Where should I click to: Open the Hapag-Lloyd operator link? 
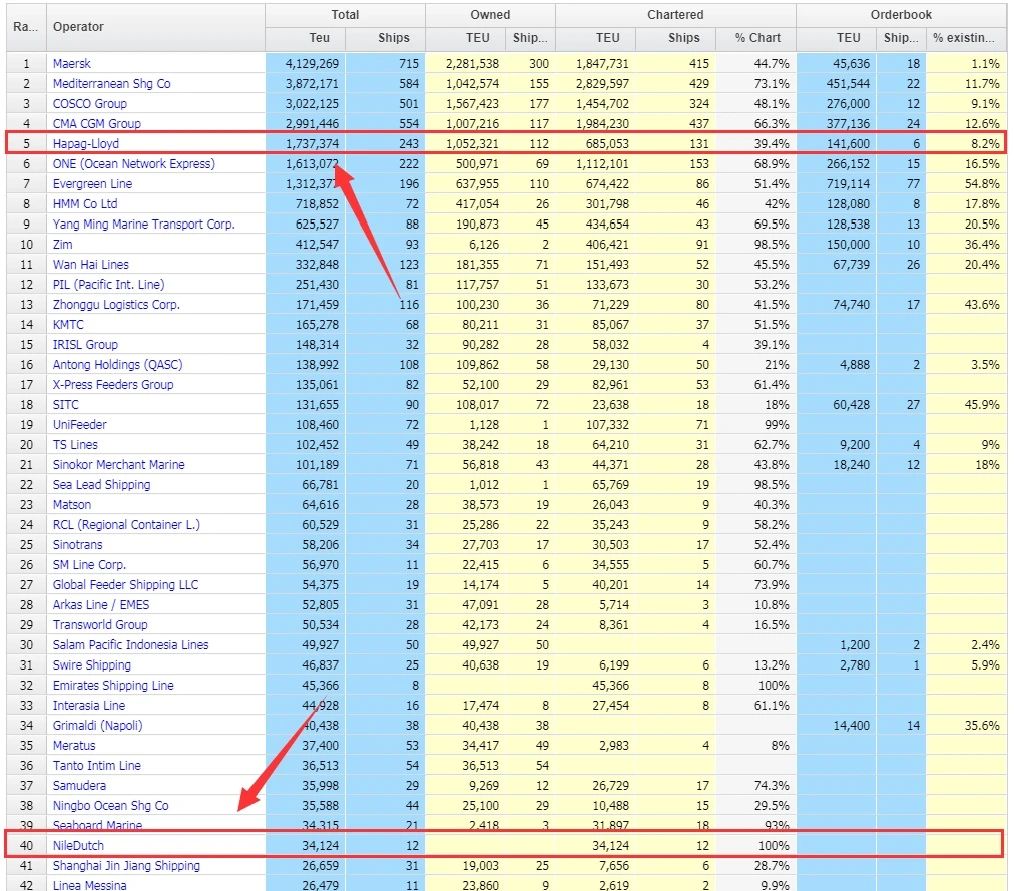tap(85, 144)
